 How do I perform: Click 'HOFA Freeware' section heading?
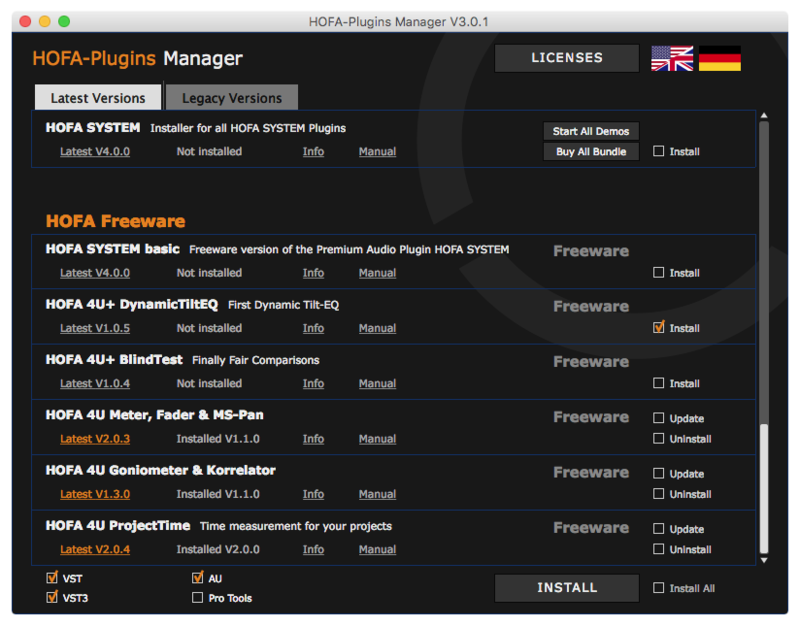(115, 221)
